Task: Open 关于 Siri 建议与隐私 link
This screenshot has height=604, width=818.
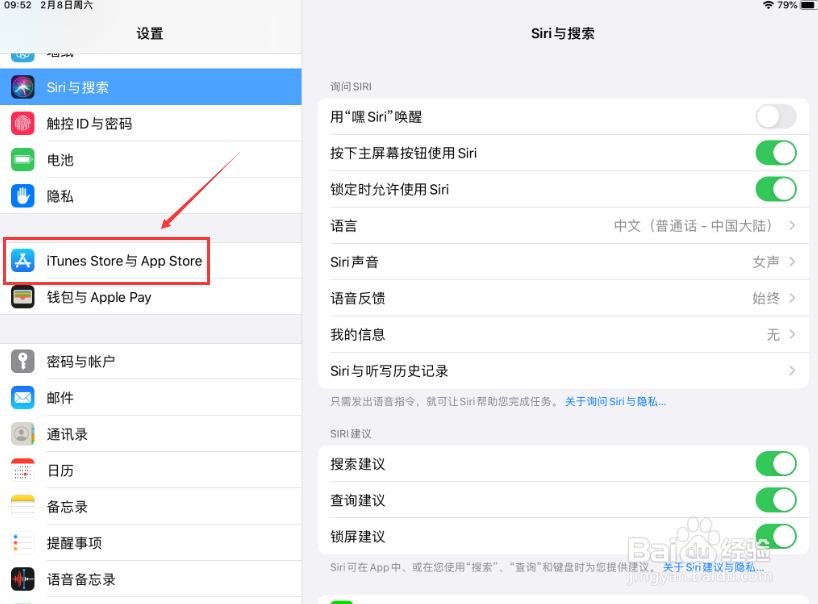Action: tap(713, 567)
